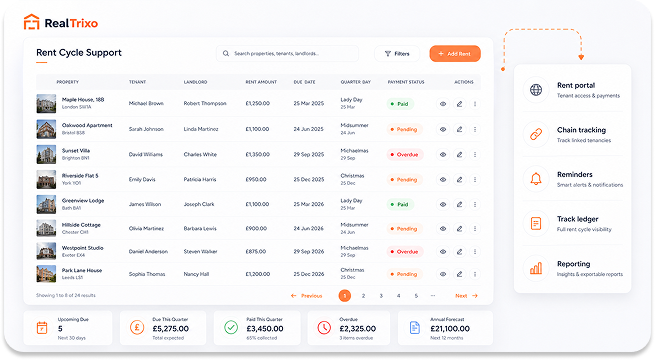655x360 pixels.
Task: Open the Filters button
Action: point(397,53)
